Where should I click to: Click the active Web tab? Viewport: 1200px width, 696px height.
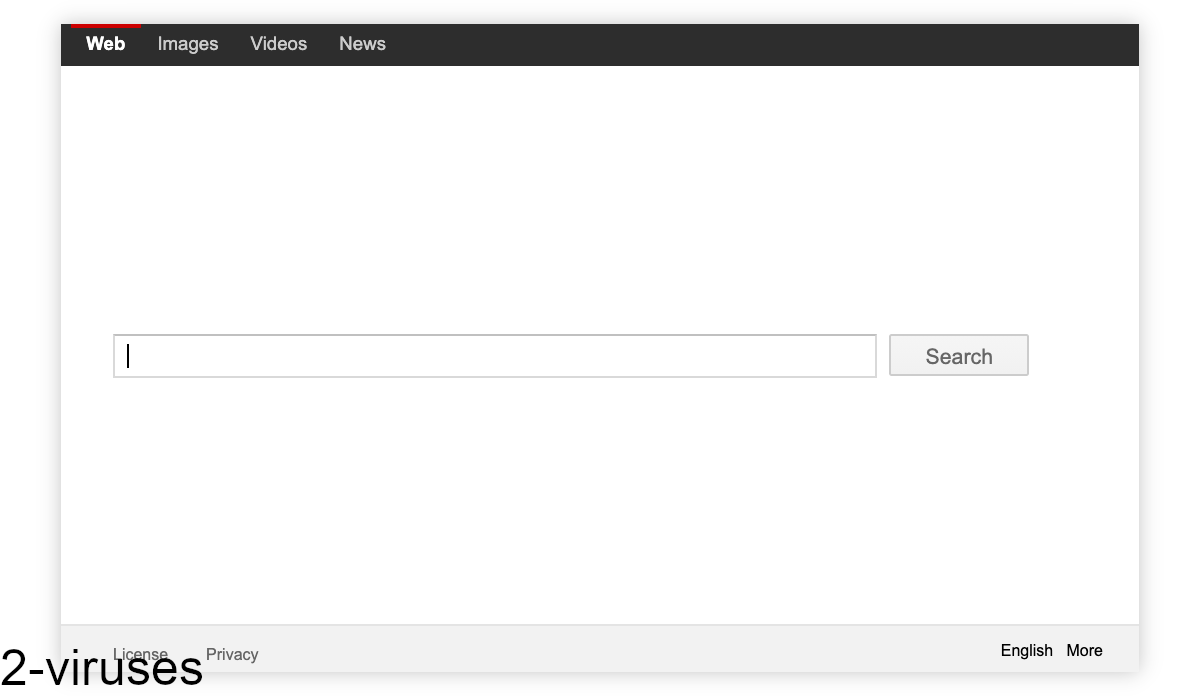point(106,43)
